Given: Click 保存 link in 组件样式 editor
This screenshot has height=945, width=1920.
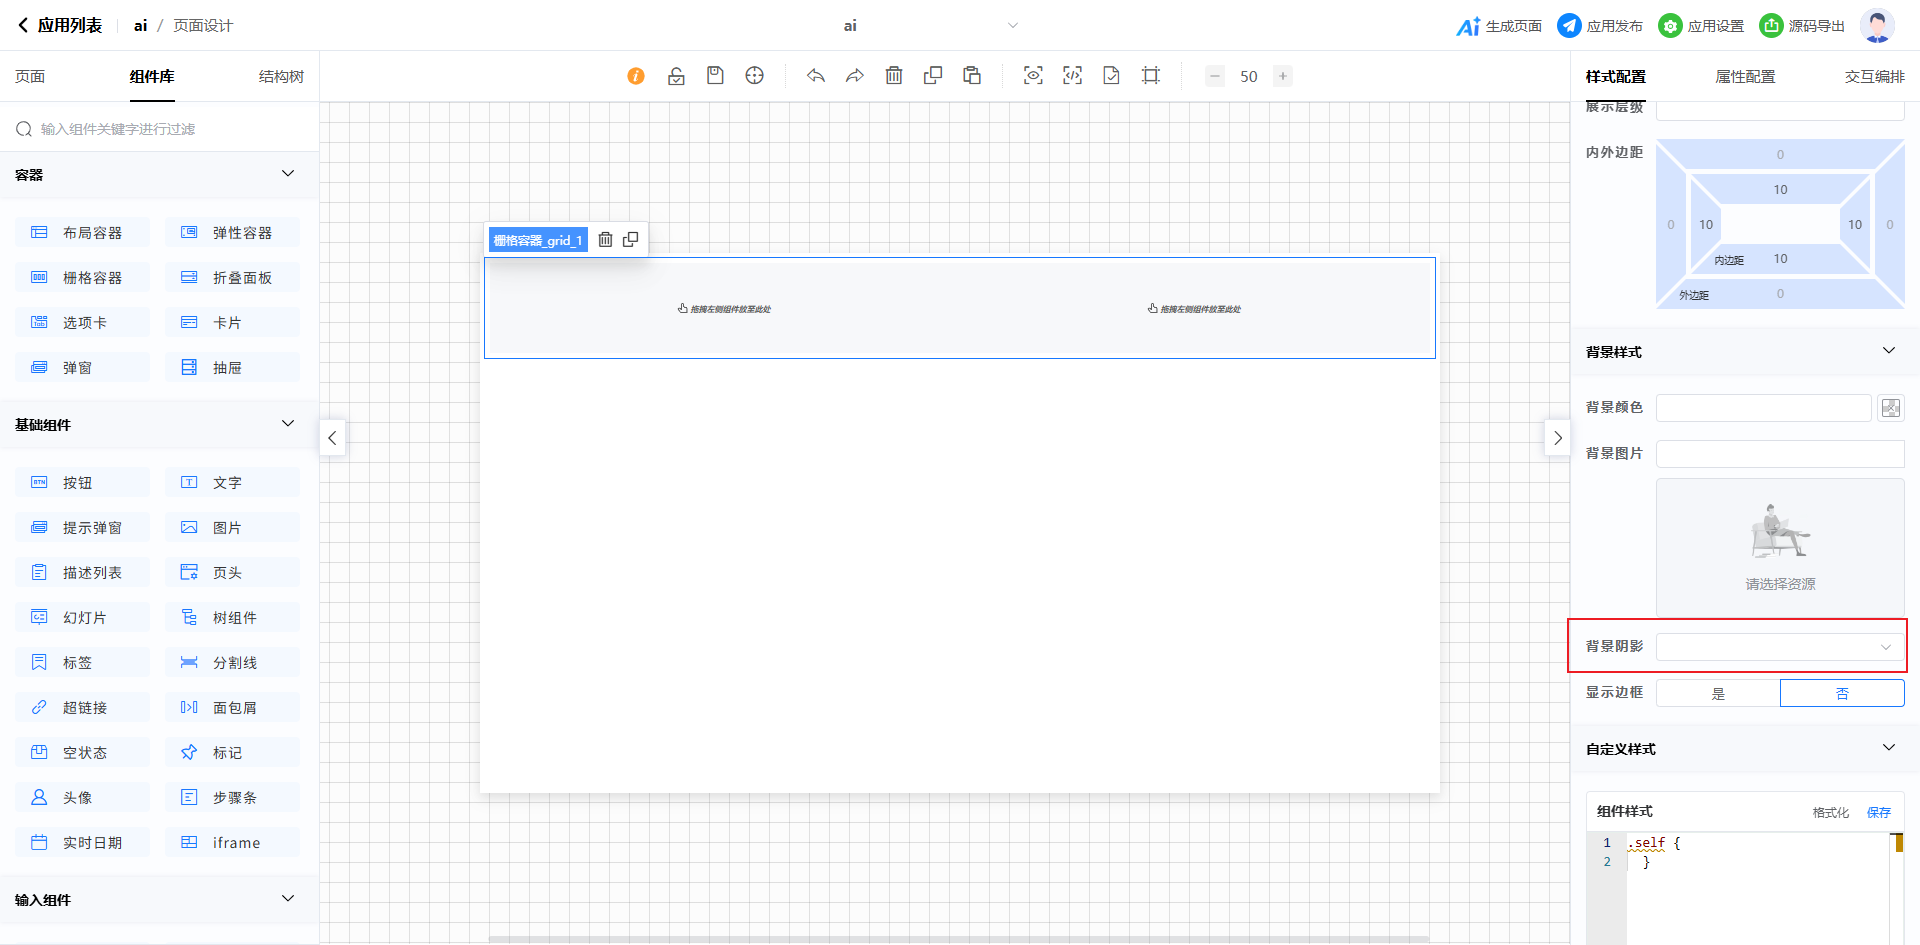Looking at the screenshot, I should click(1879, 812).
